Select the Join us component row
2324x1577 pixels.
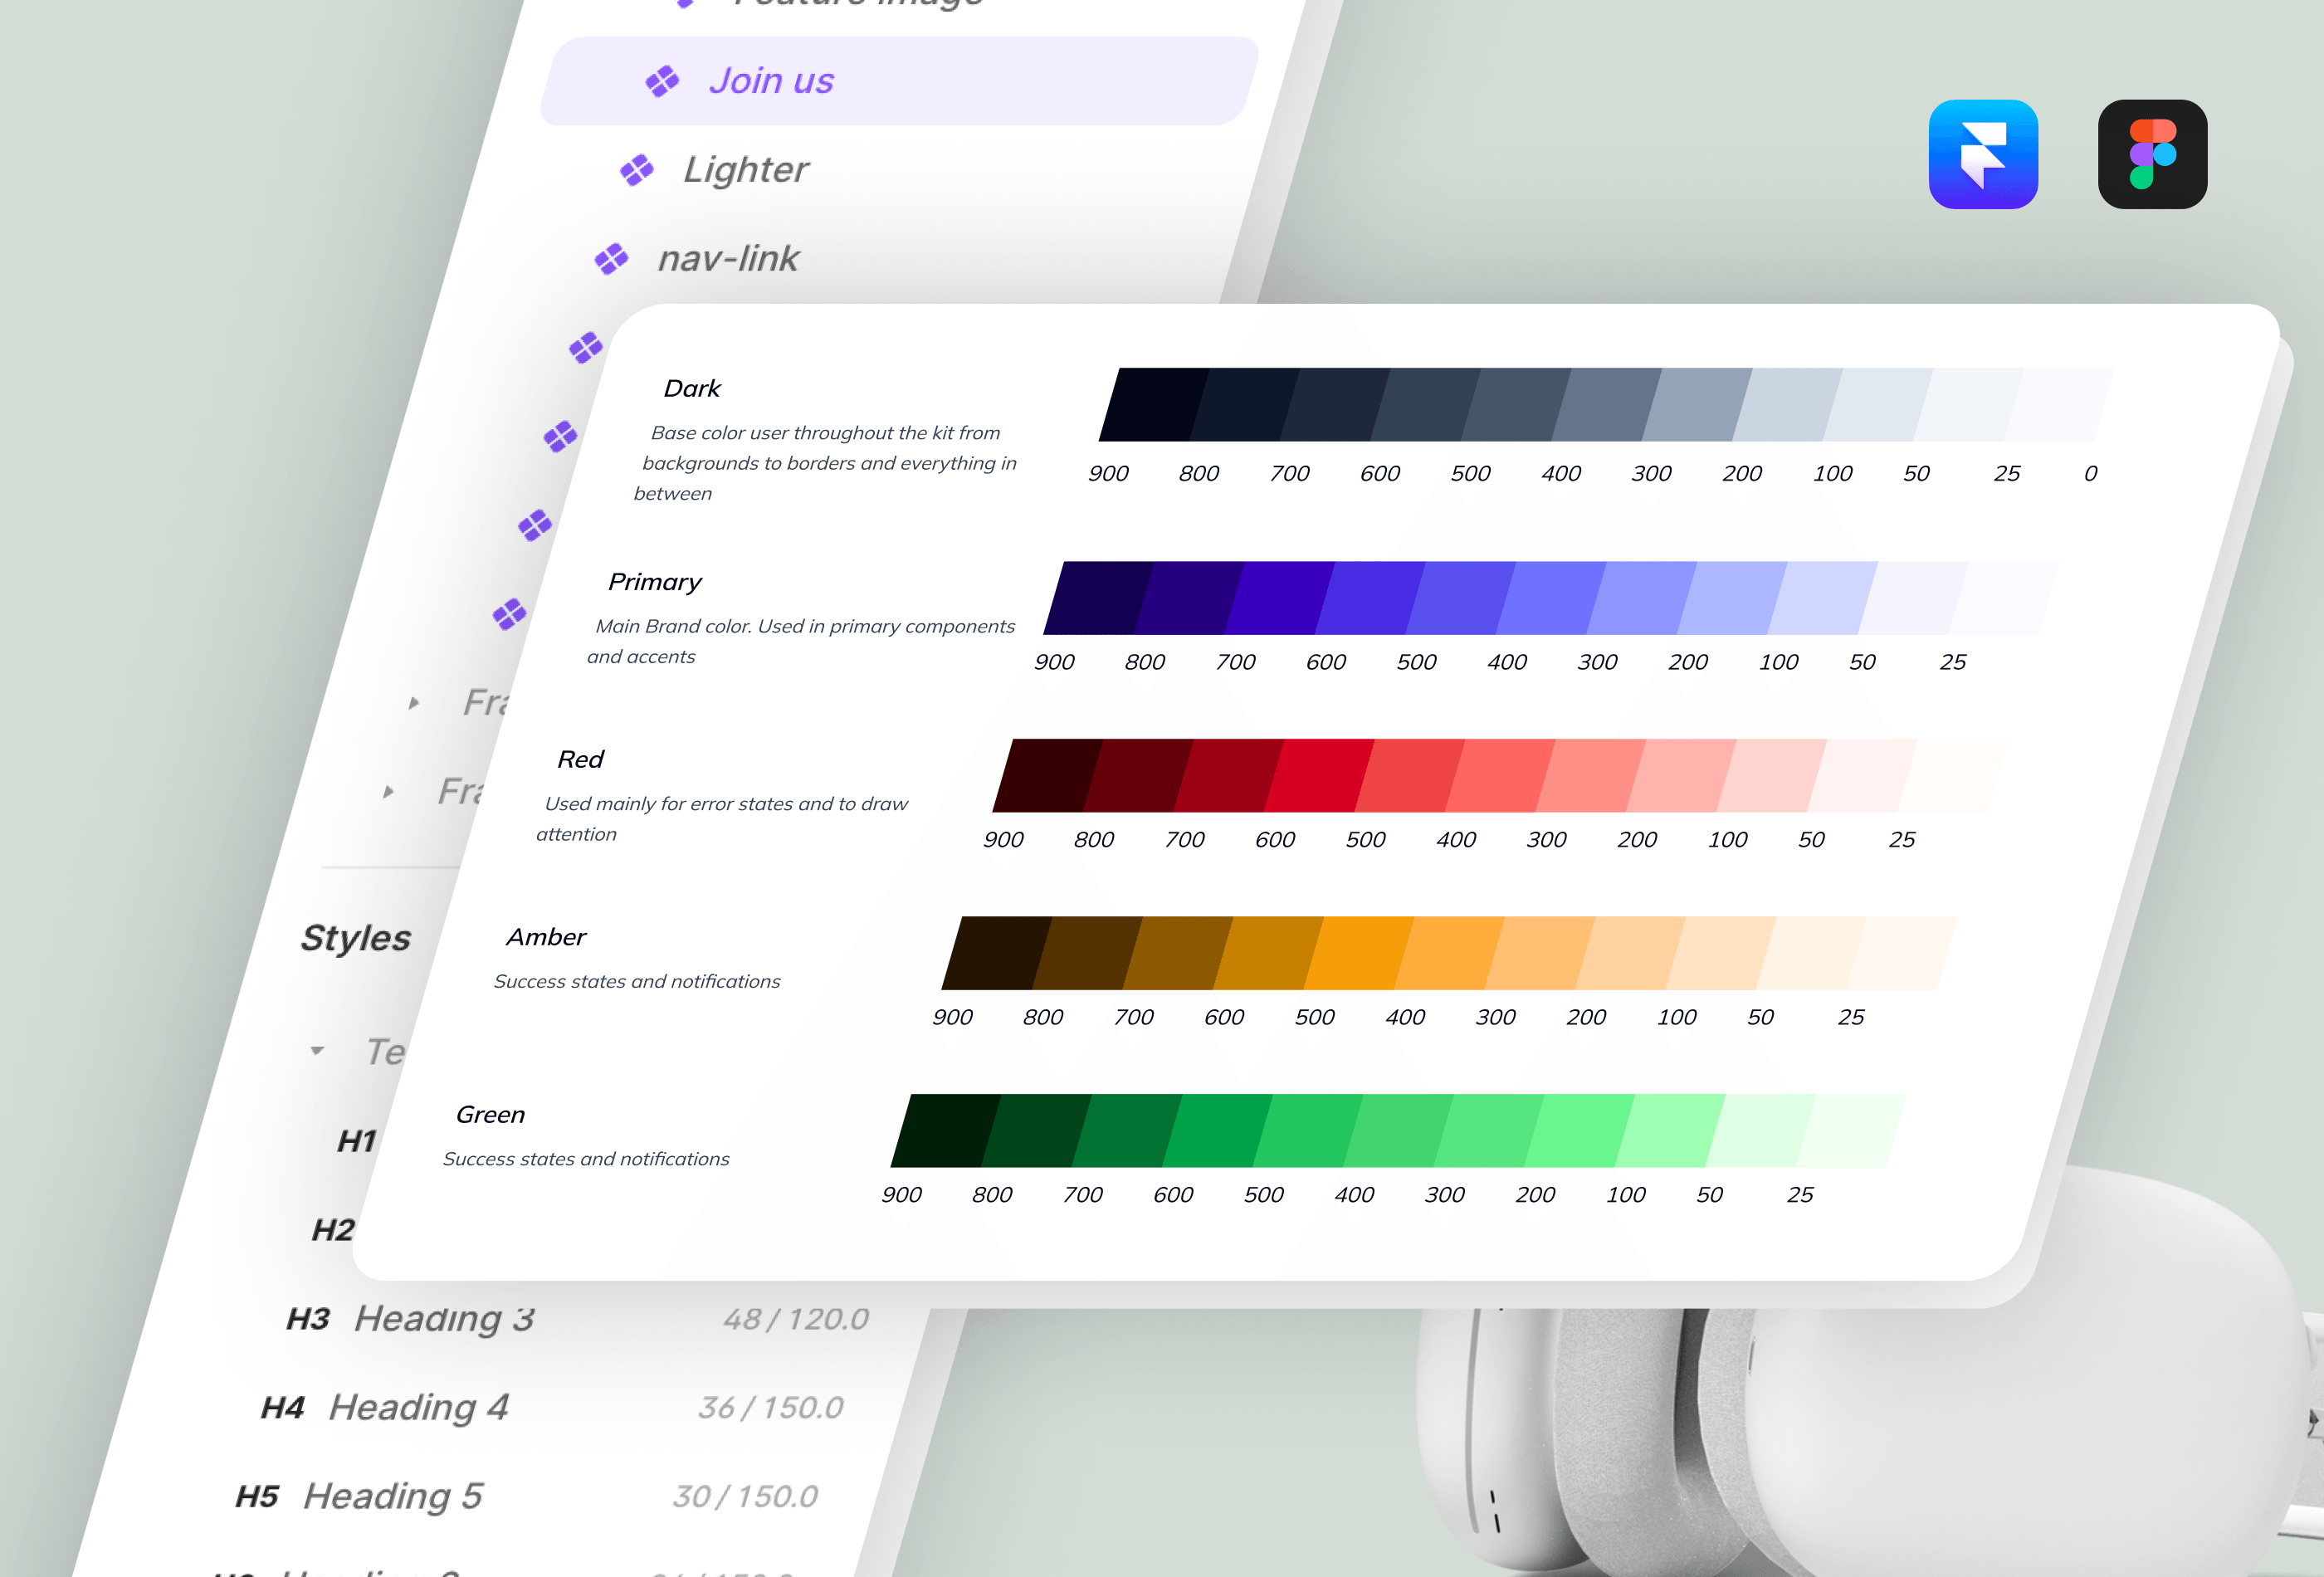point(899,81)
